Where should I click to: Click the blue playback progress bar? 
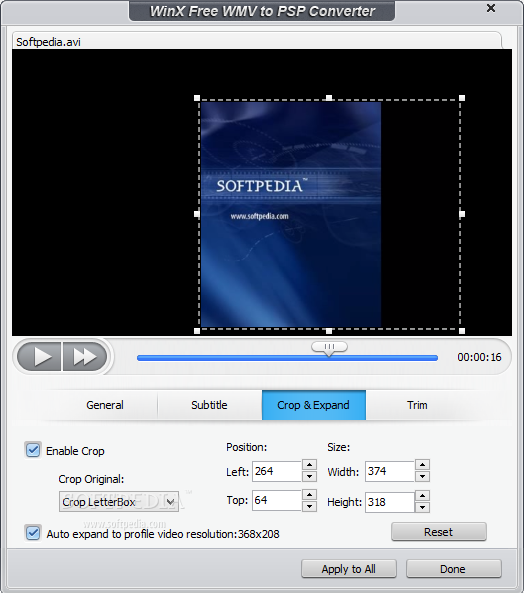click(287, 358)
